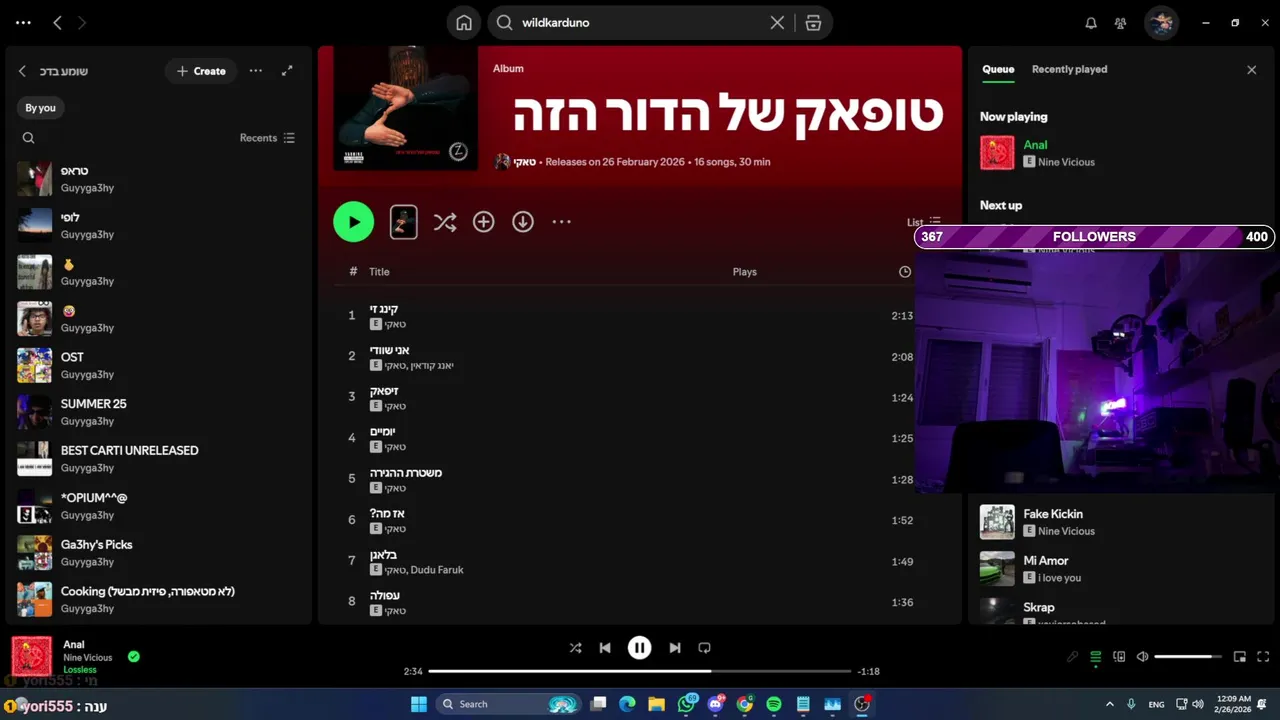This screenshot has height=720, width=1280.
Task: Open Discord from the taskbar
Action: click(x=715, y=704)
